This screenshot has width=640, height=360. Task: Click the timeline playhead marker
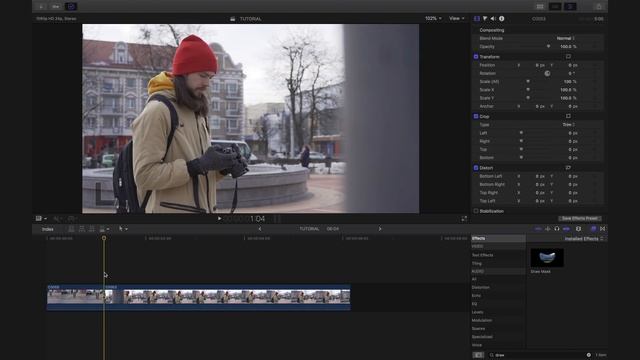(104, 238)
